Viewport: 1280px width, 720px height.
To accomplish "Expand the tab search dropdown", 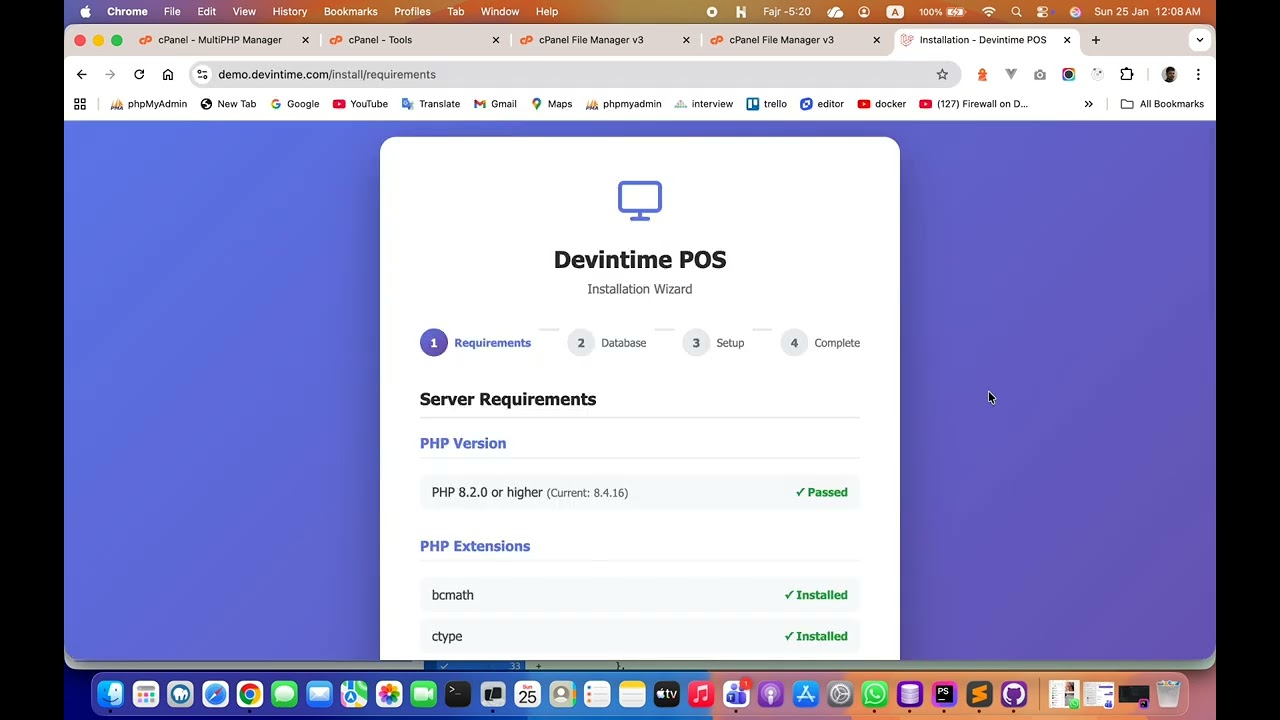I will coord(1199,40).
